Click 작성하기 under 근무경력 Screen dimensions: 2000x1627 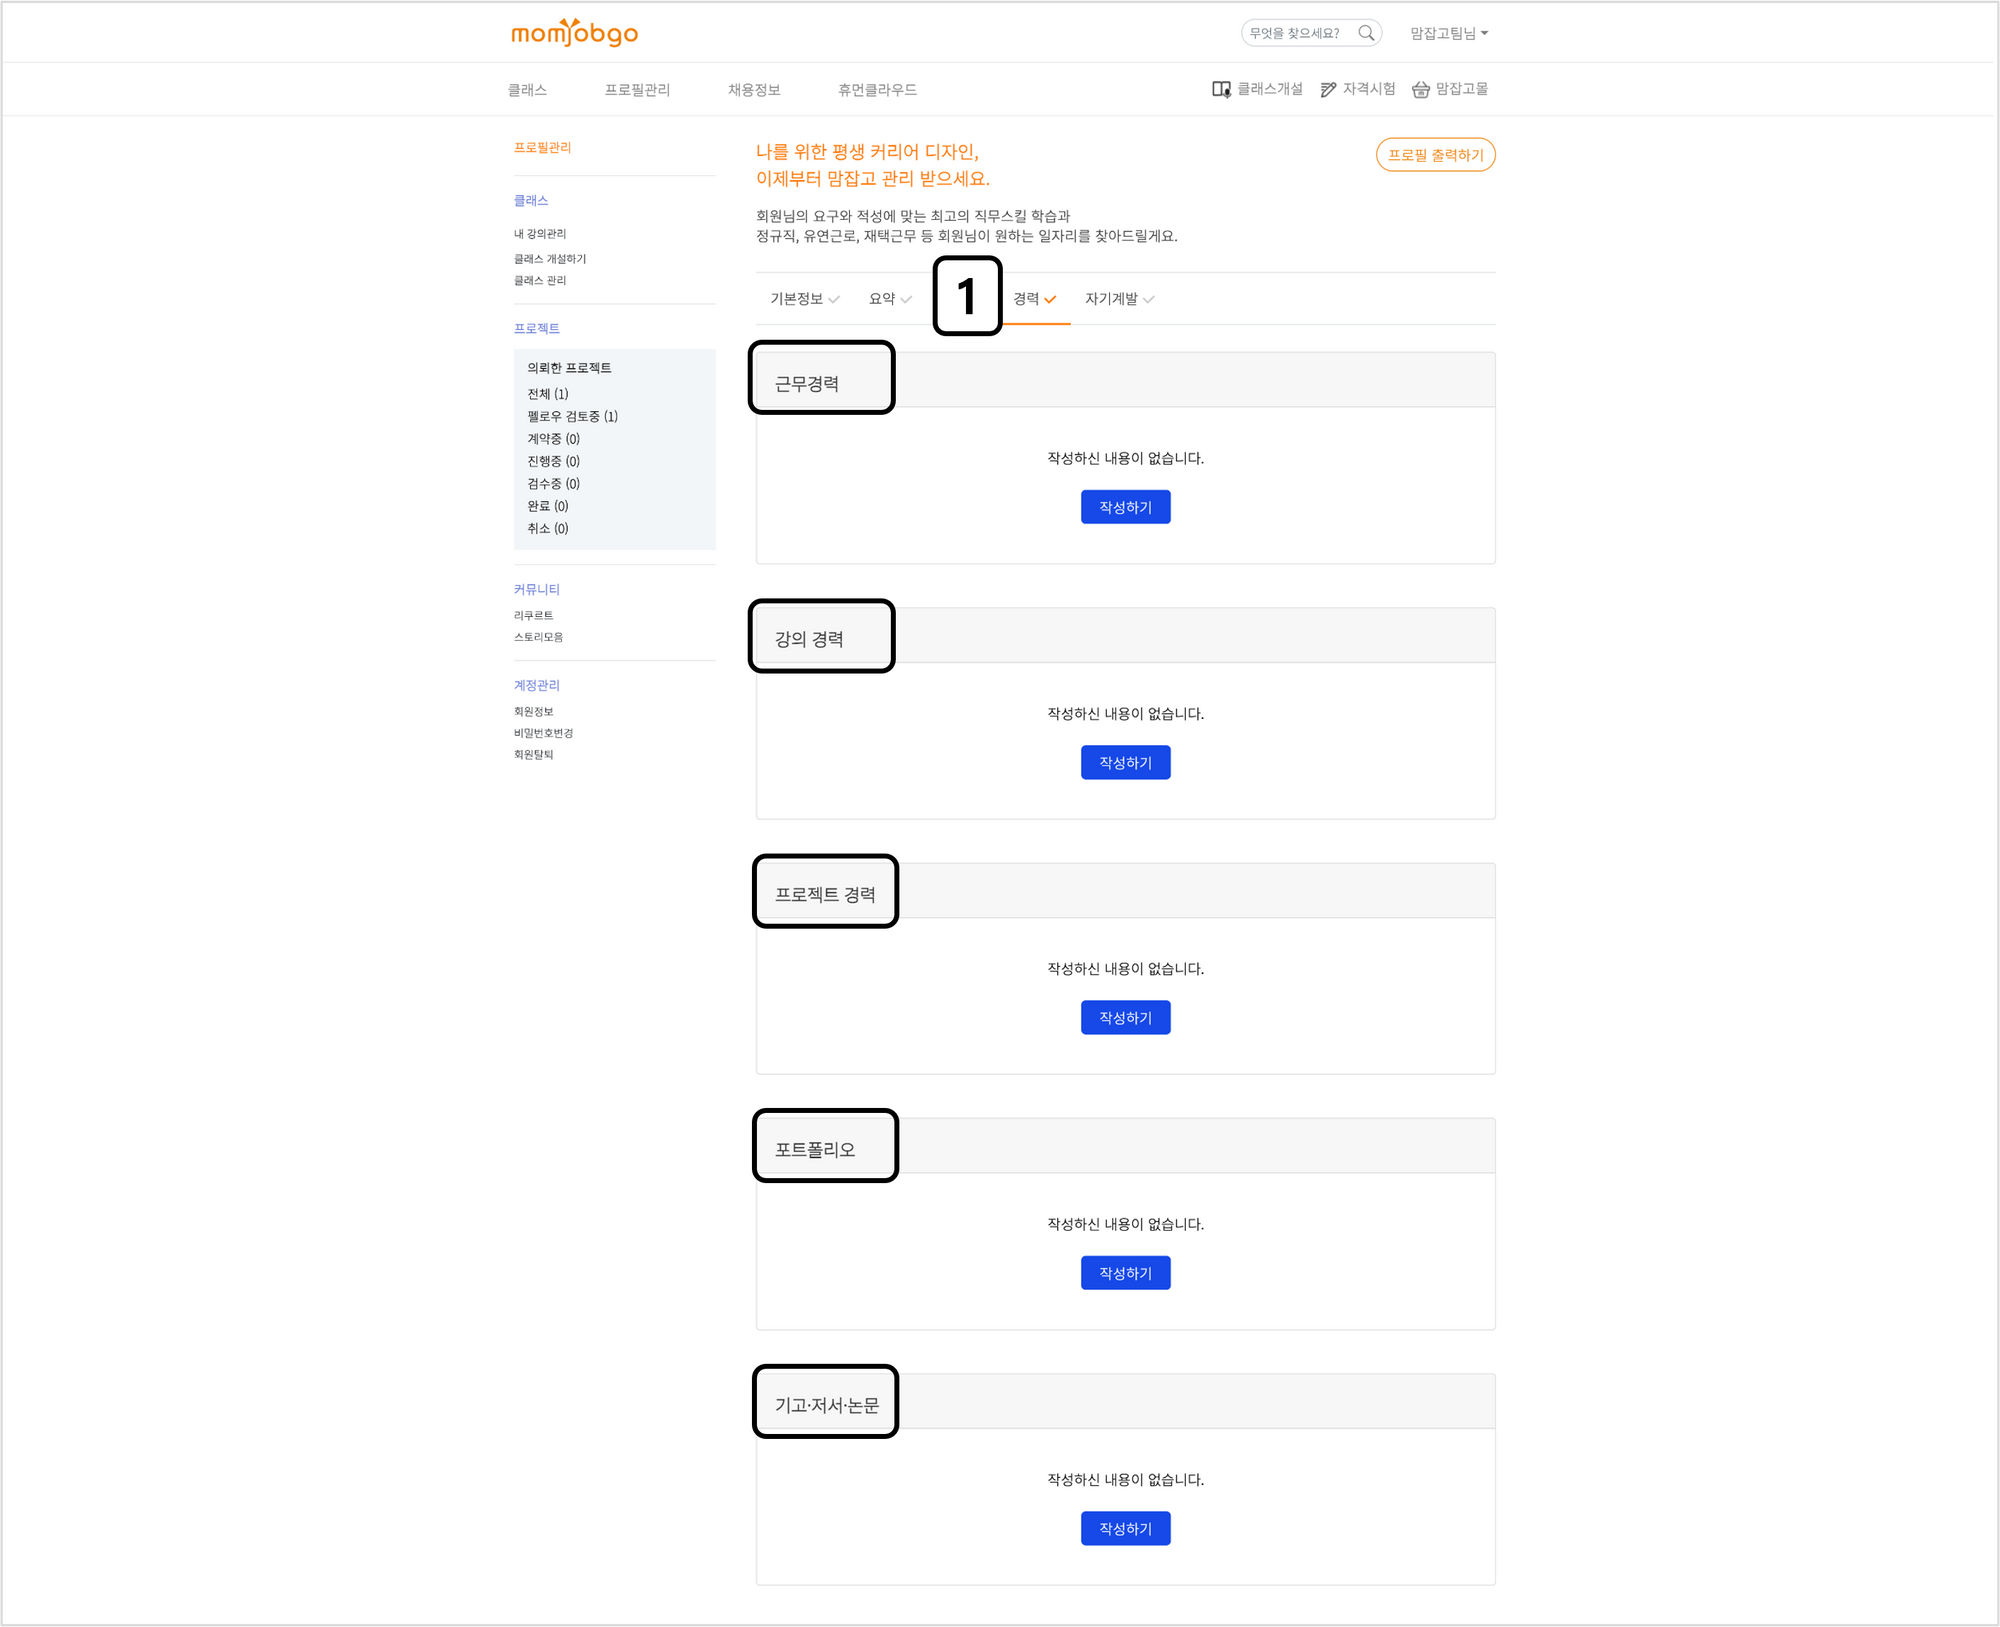[1125, 507]
